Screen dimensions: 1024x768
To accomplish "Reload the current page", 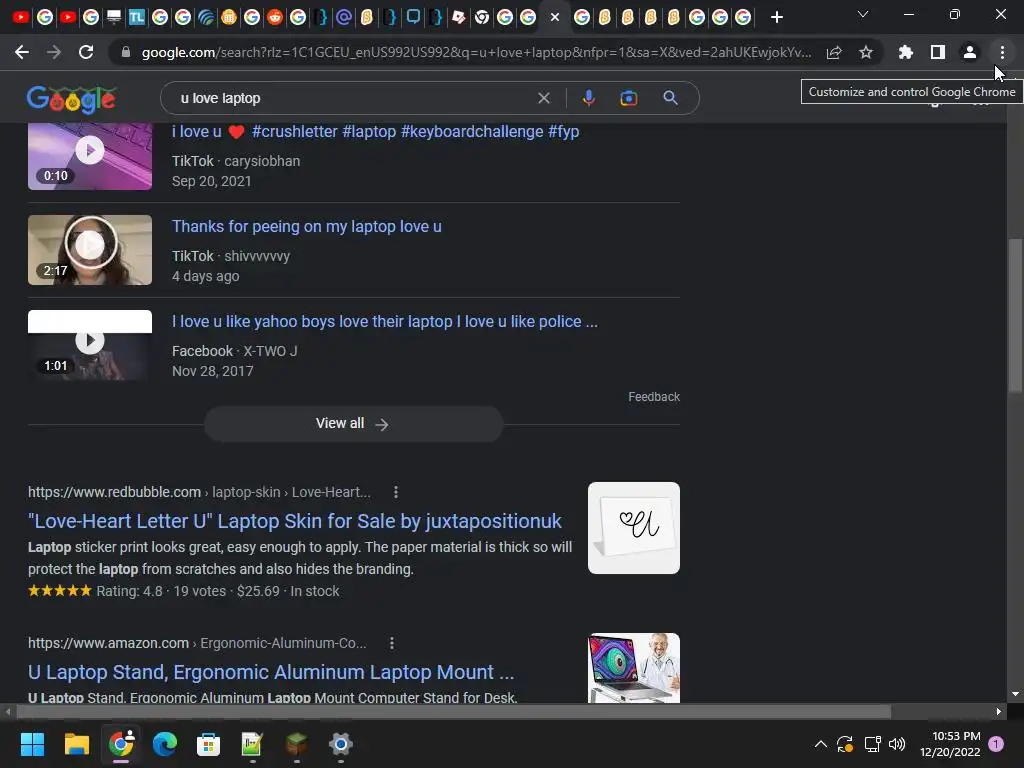I will pyautogui.click(x=86, y=52).
